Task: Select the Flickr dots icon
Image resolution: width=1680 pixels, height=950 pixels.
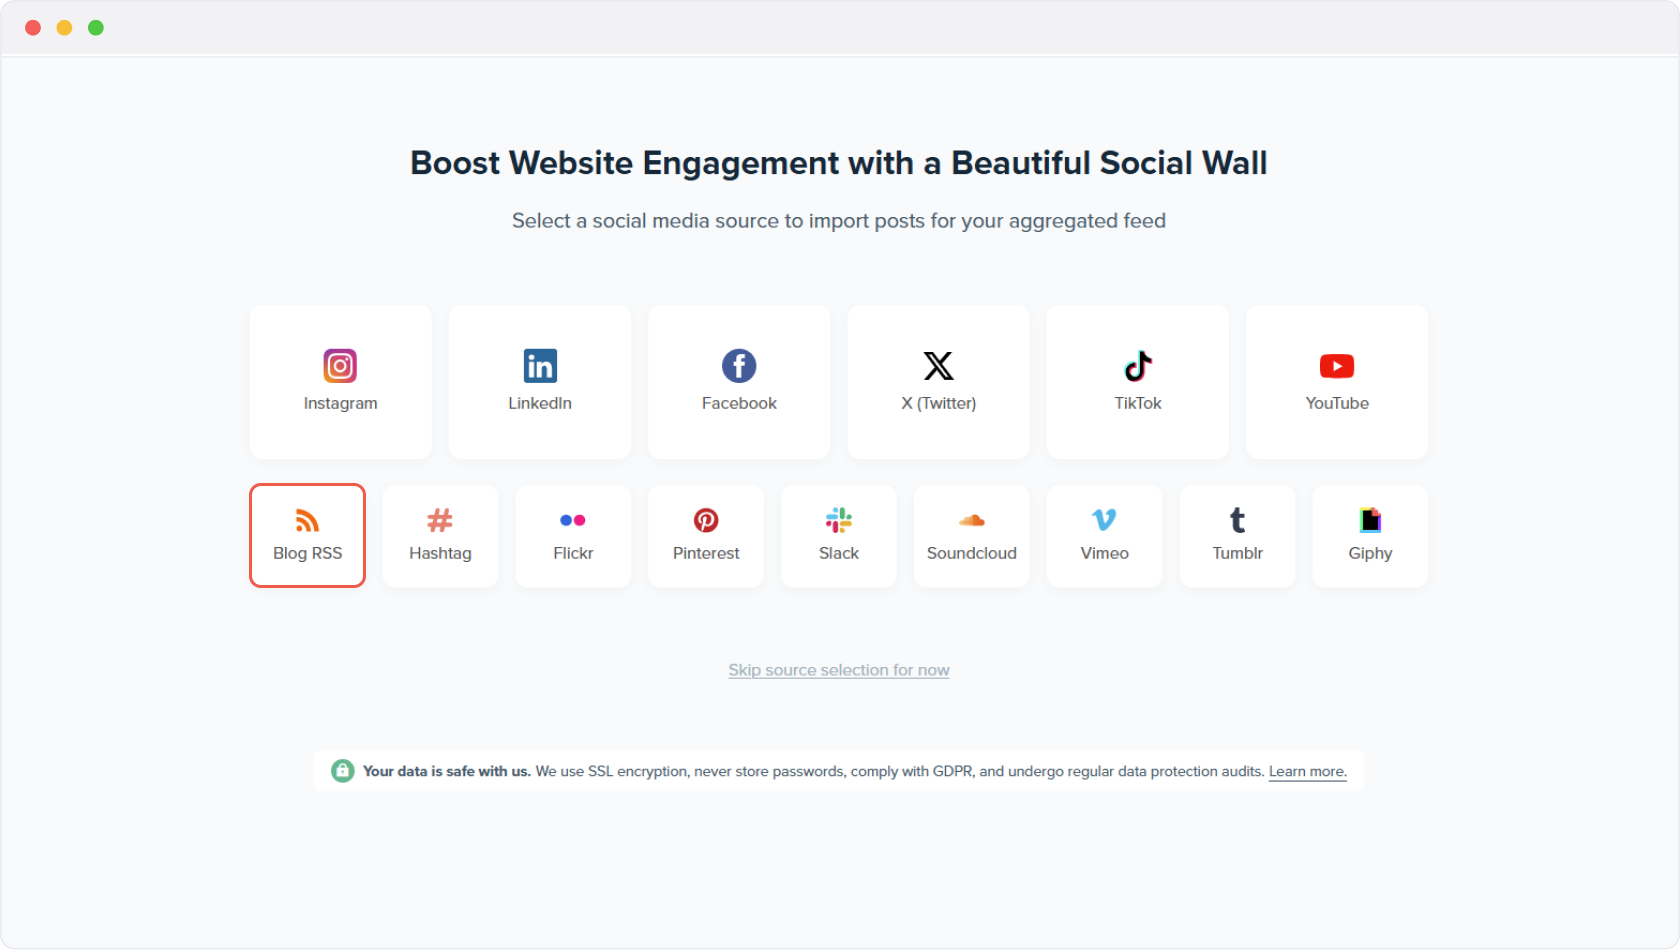Action: tap(573, 520)
